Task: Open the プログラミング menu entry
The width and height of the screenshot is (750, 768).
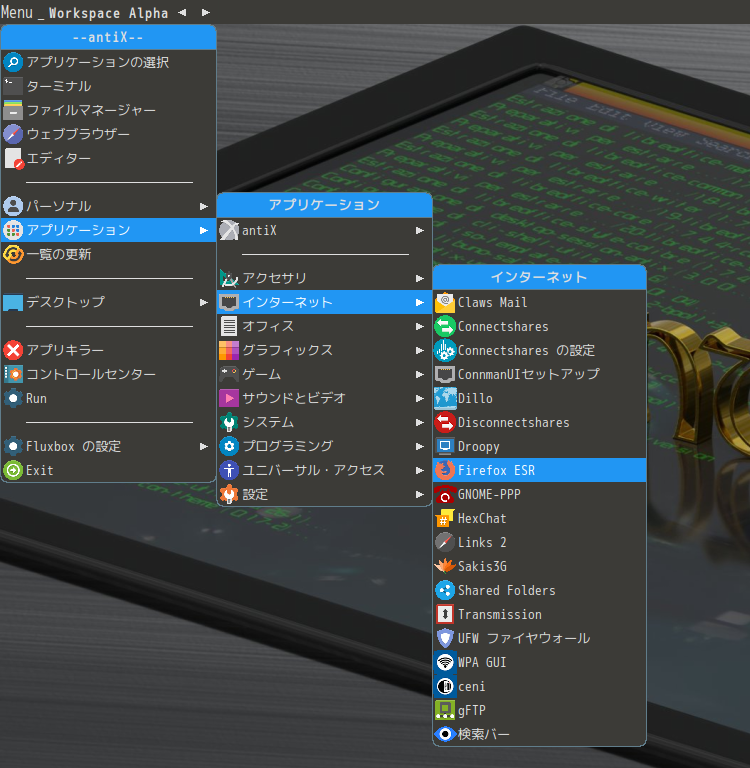Action: click(324, 446)
